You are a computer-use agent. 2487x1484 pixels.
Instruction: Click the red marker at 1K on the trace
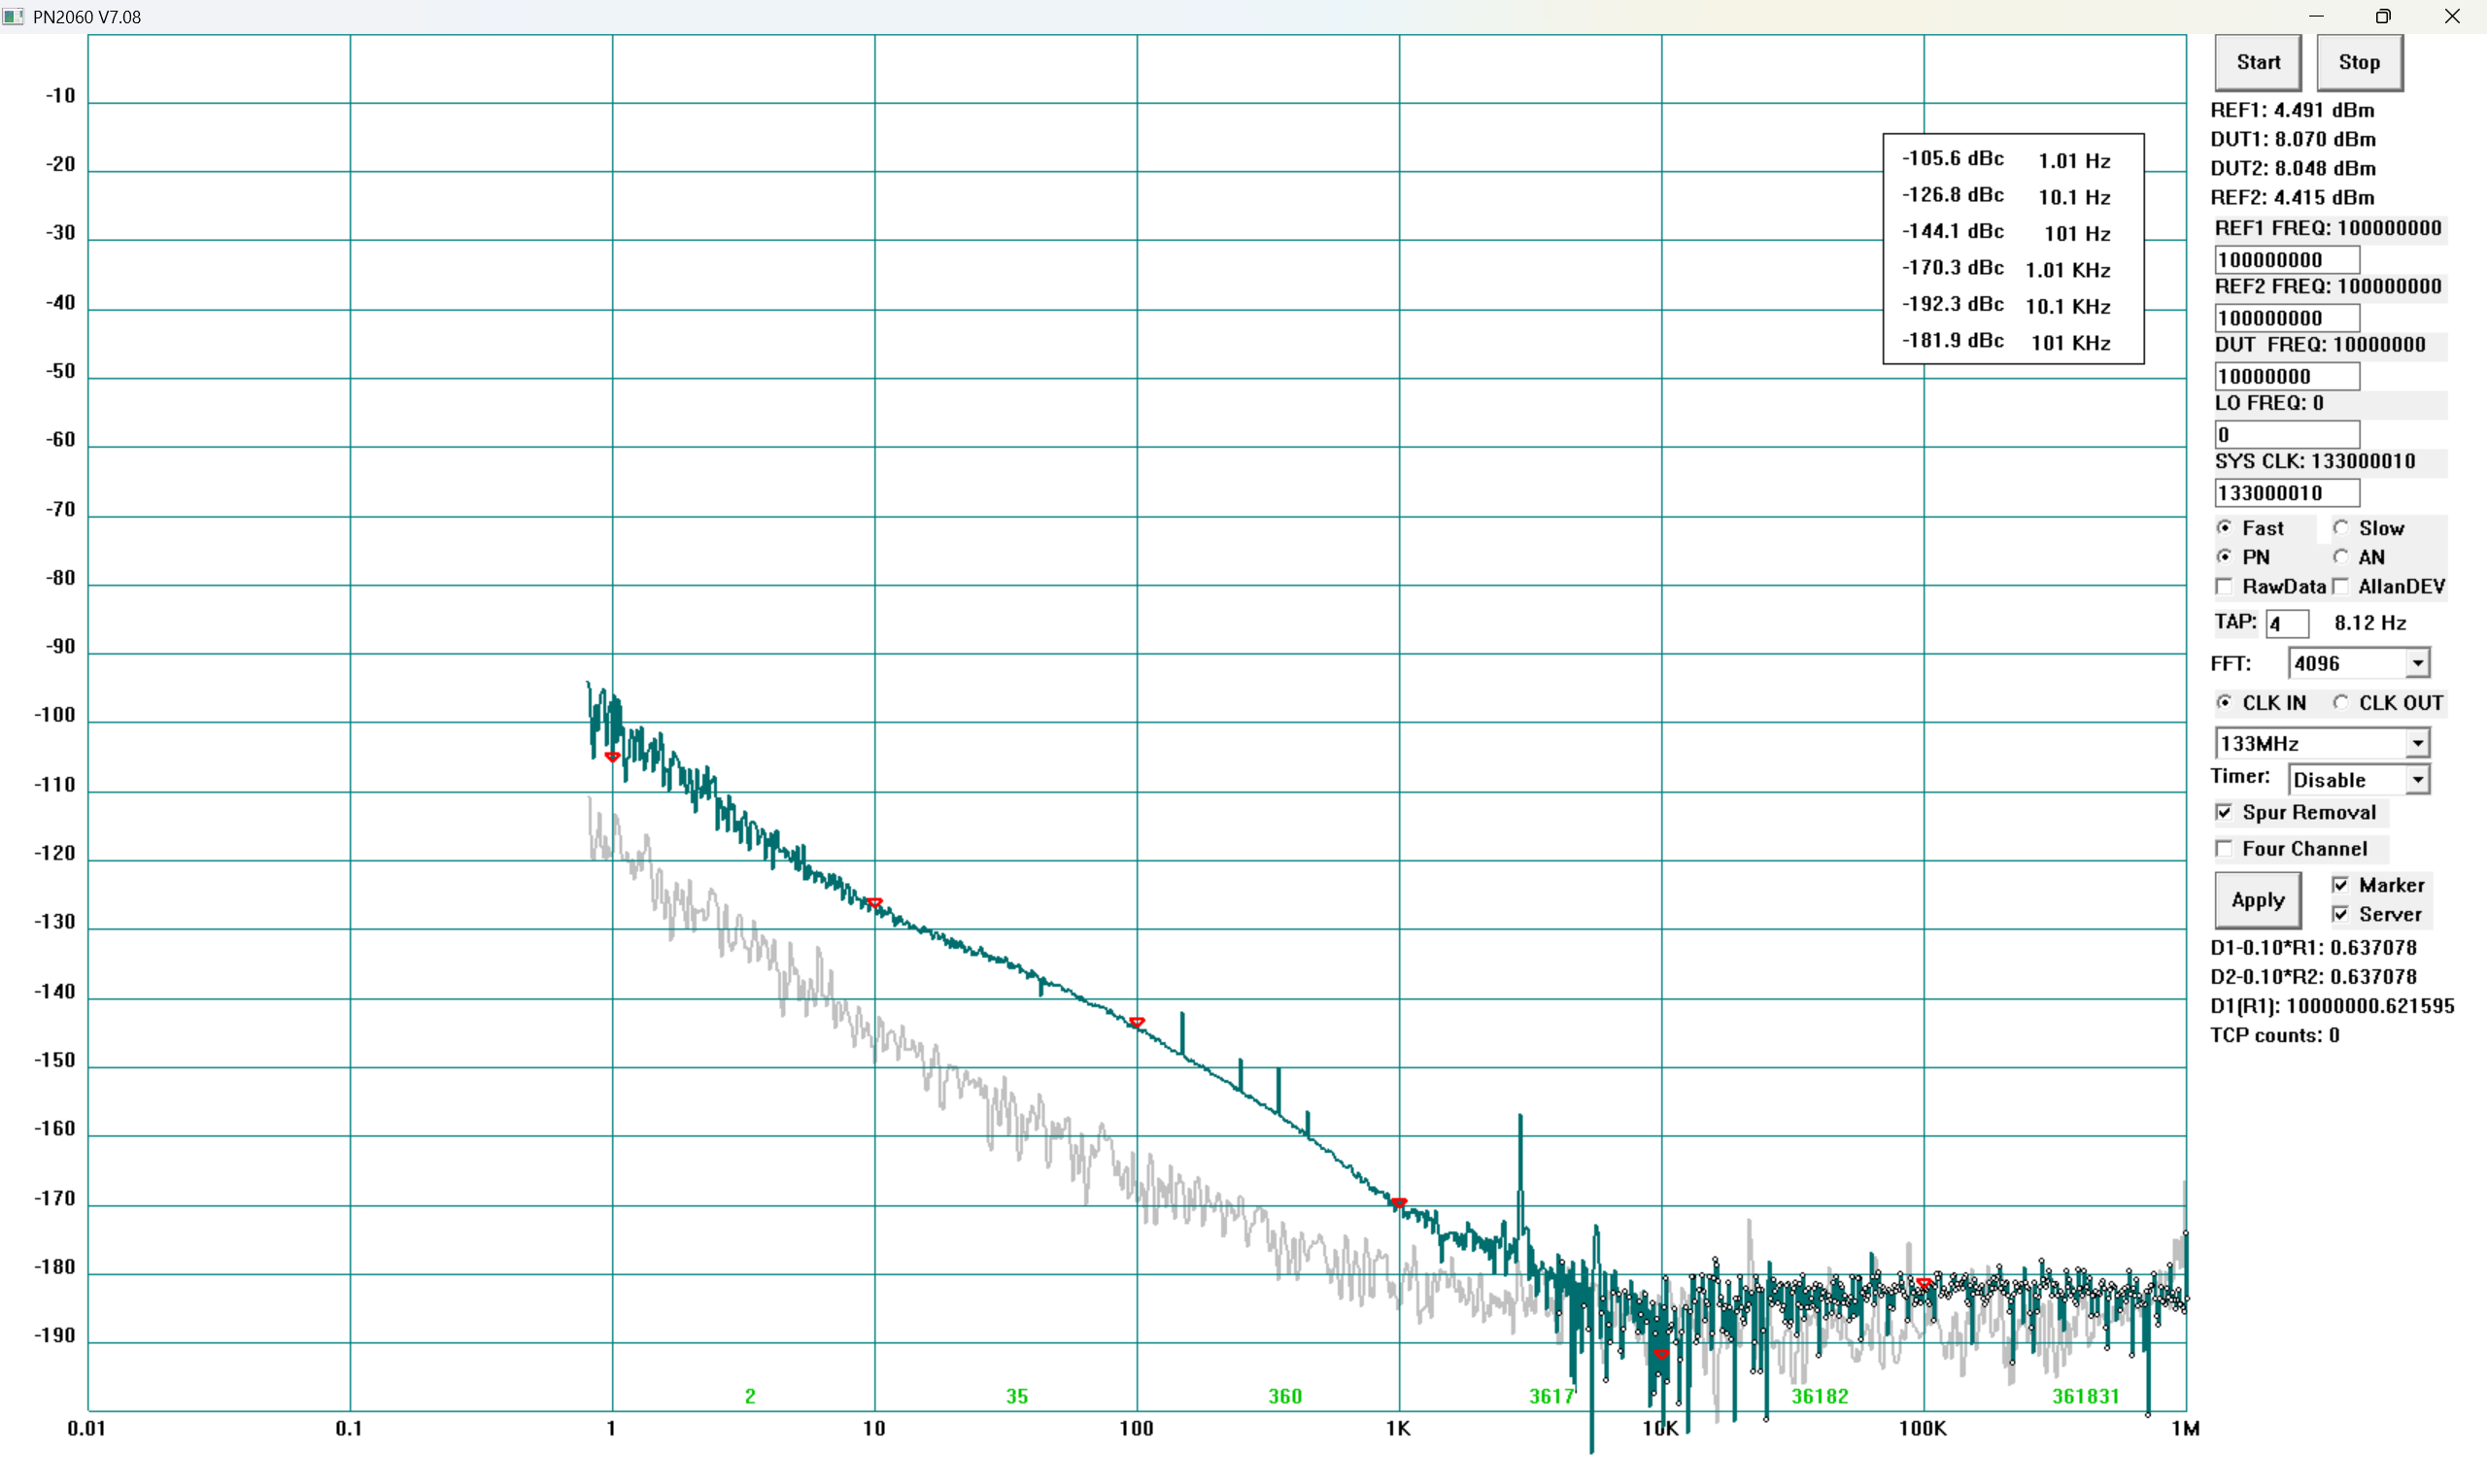pyautogui.click(x=1399, y=1203)
